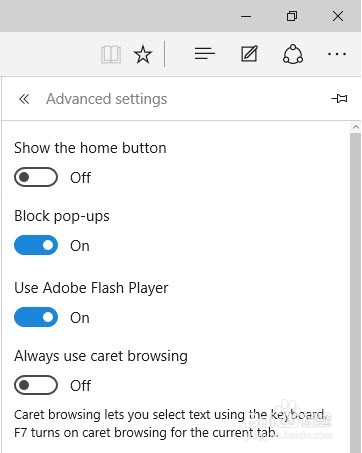Open the Share icon
This screenshot has width=362, height=453.
point(293,54)
